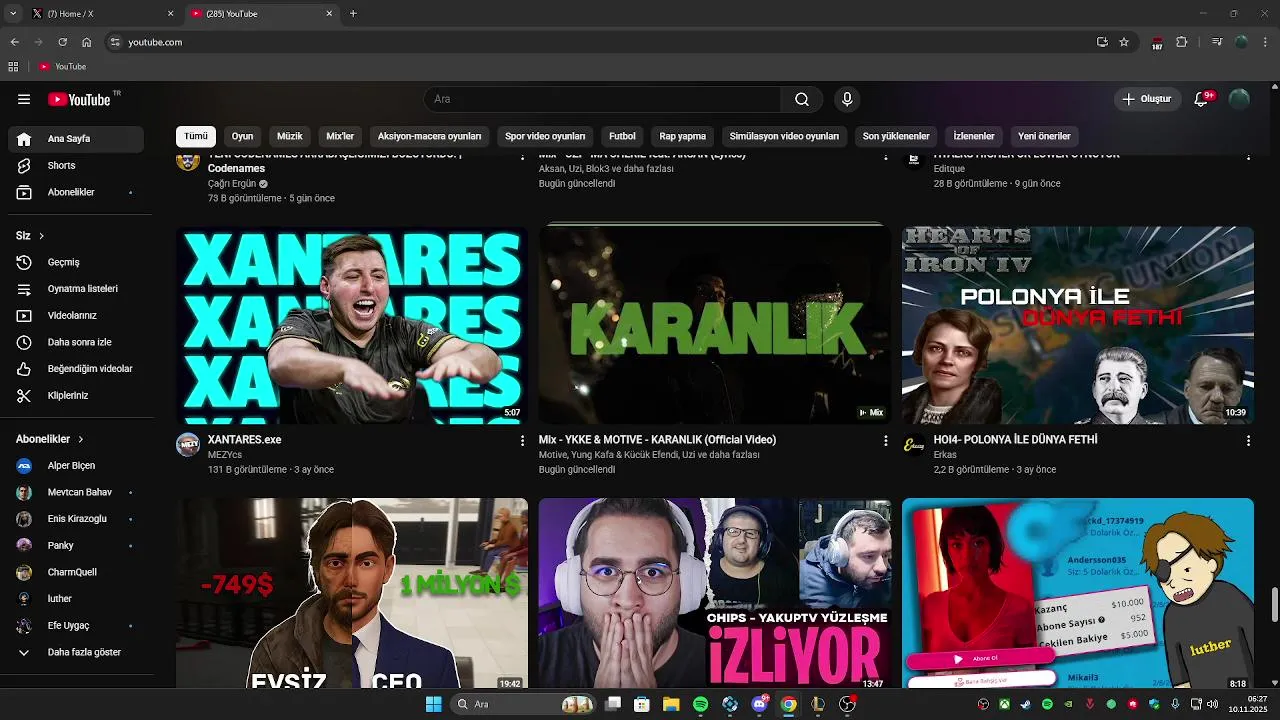Select the Rap yapma chip
This screenshot has height=720, width=1280.
tap(683, 136)
